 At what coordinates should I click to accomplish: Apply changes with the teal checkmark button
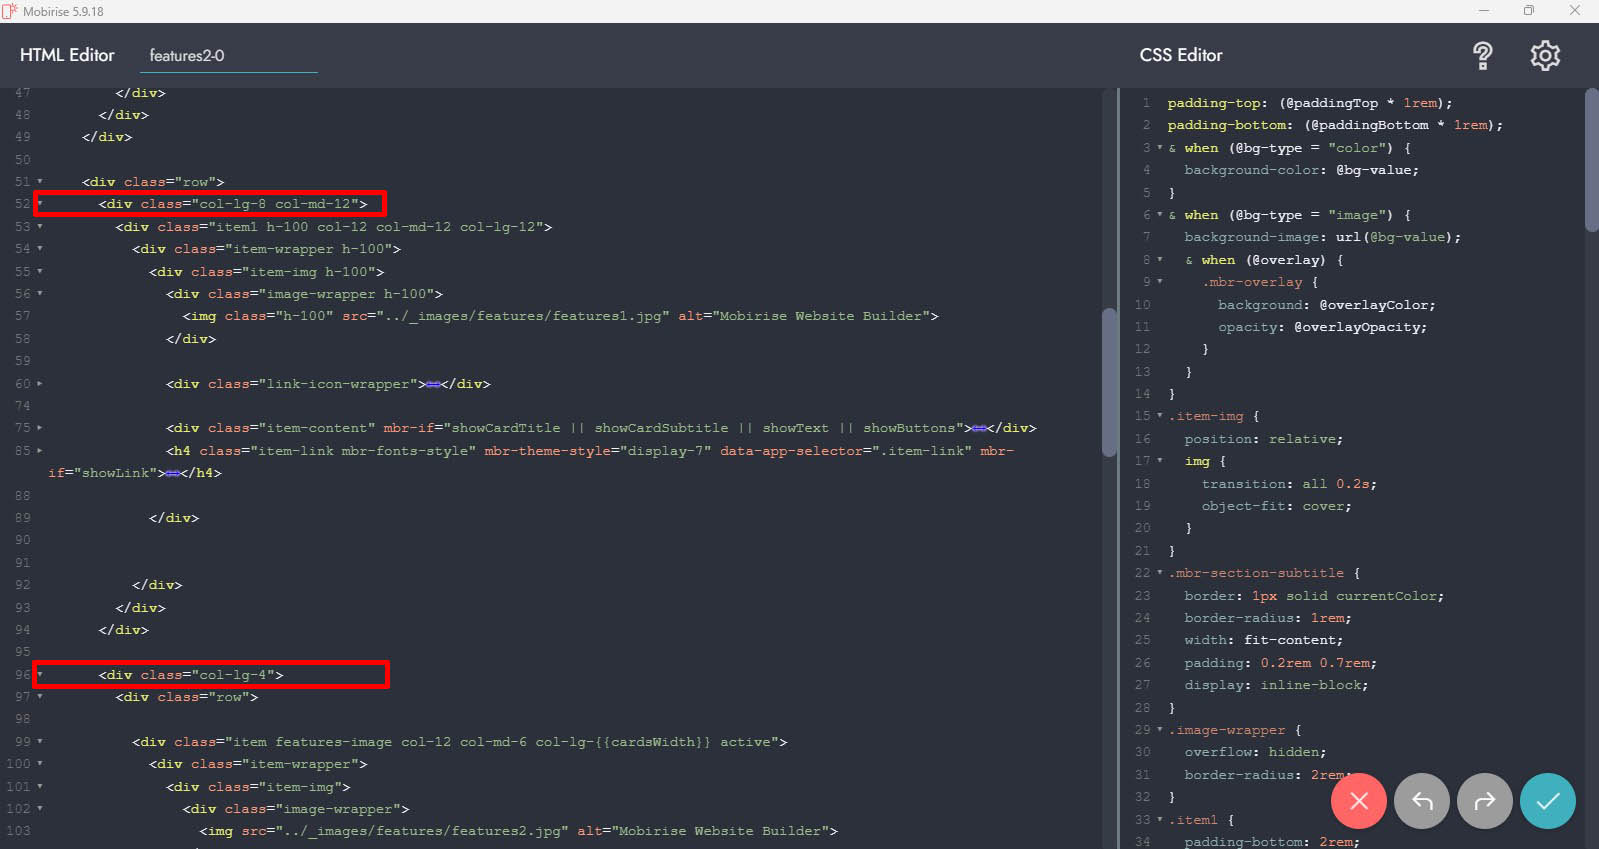click(1547, 801)
